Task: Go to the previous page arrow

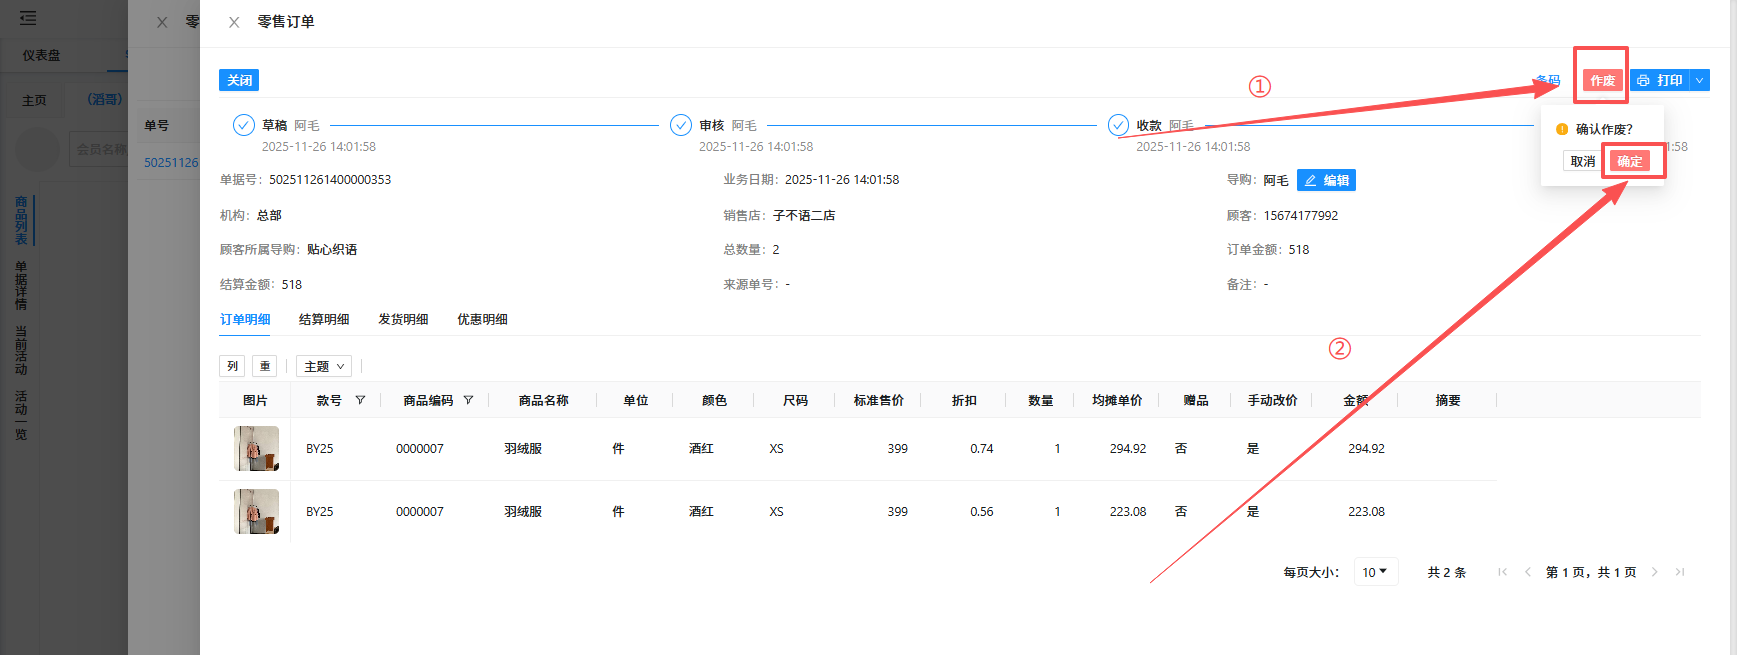Action: pyautogui.click(x=1527, y=572)
